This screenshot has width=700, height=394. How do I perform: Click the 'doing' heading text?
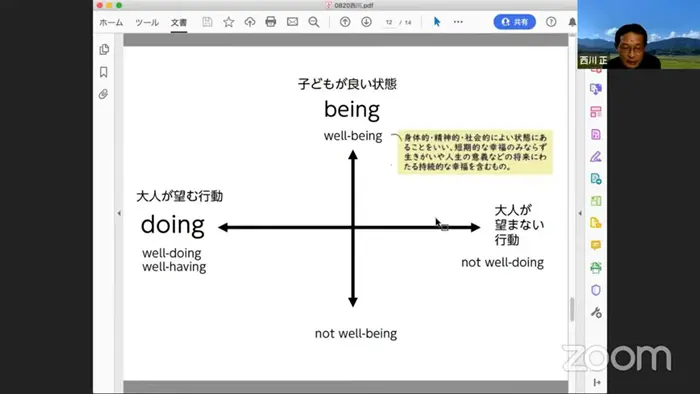click(173, 224)
